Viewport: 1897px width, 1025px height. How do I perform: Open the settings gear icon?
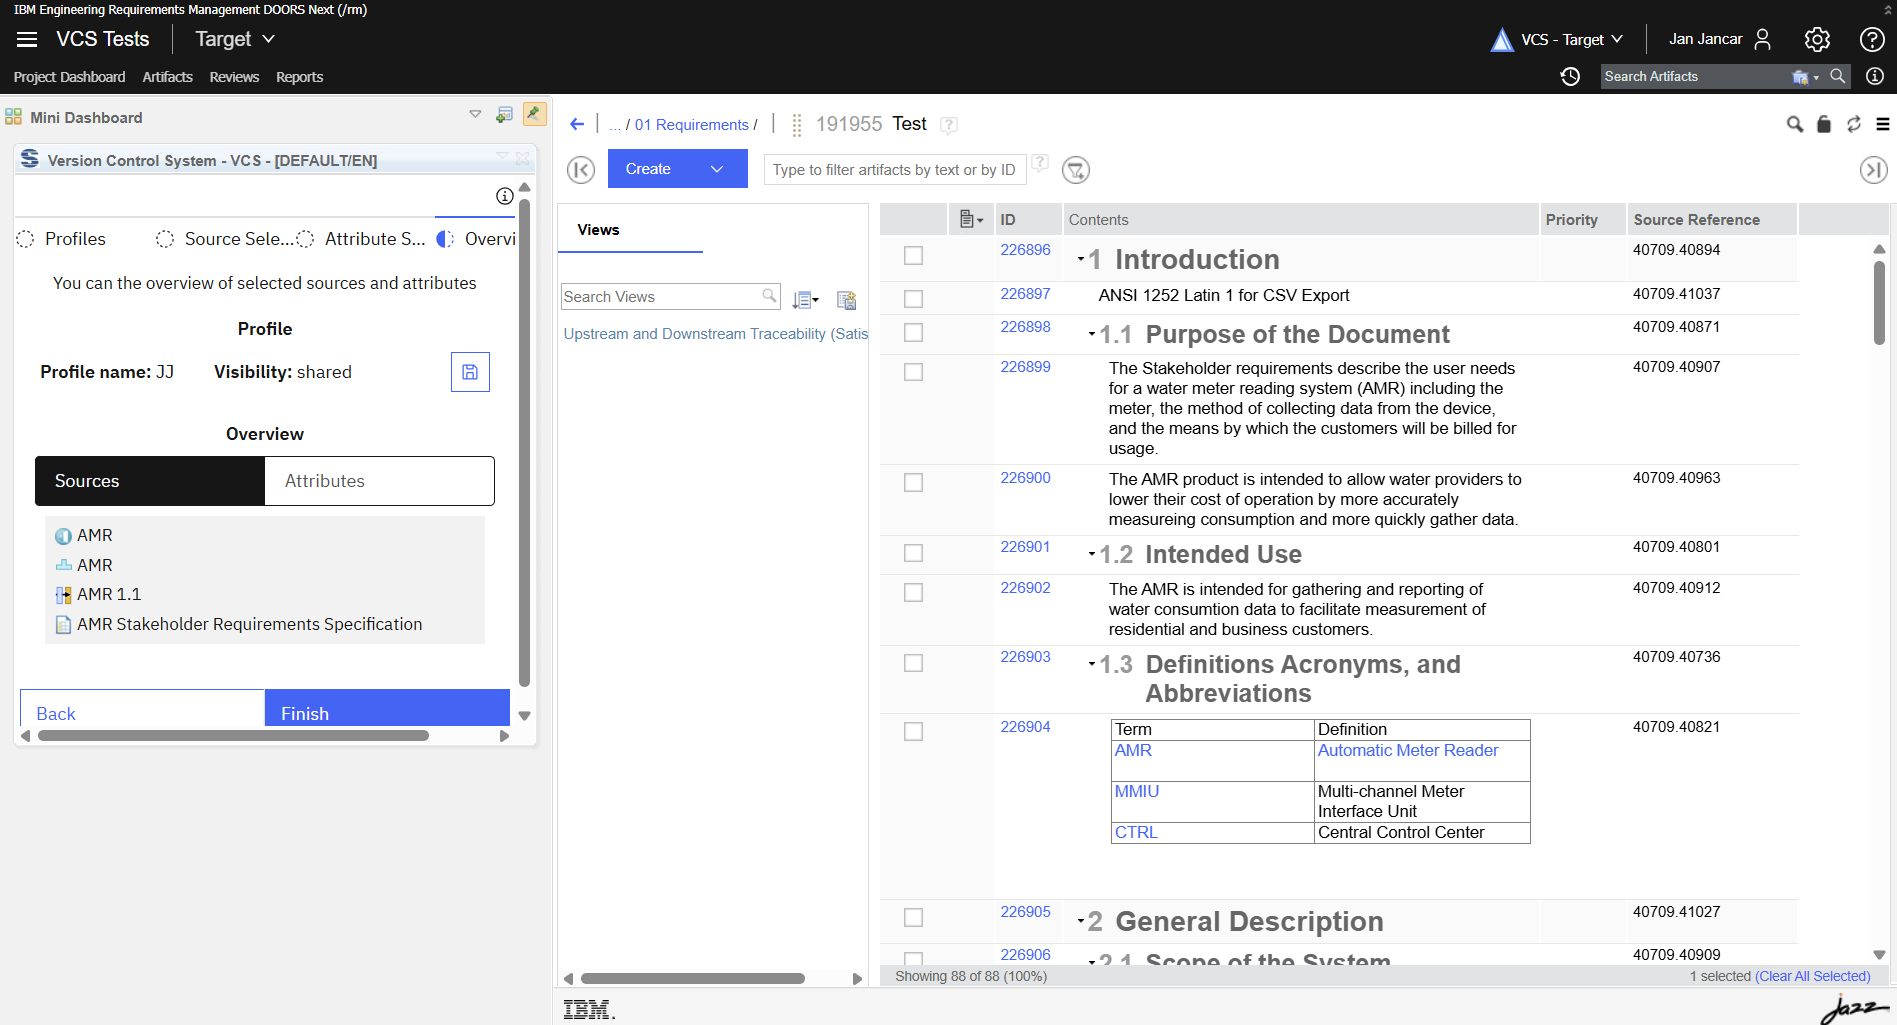tap(1816, 39)
